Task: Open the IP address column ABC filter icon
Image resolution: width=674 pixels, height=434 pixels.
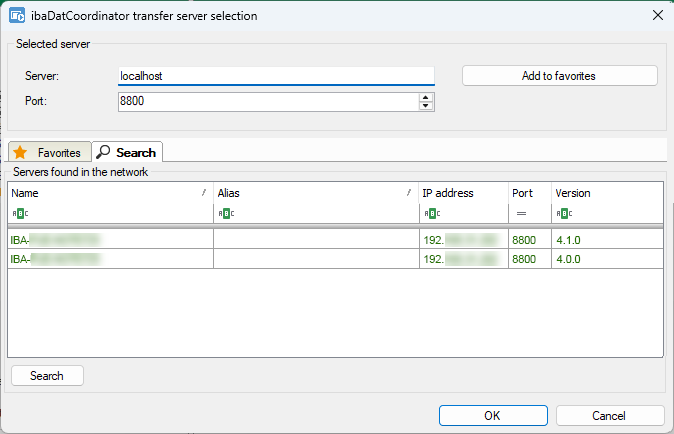Action: (x=432, y=213)
